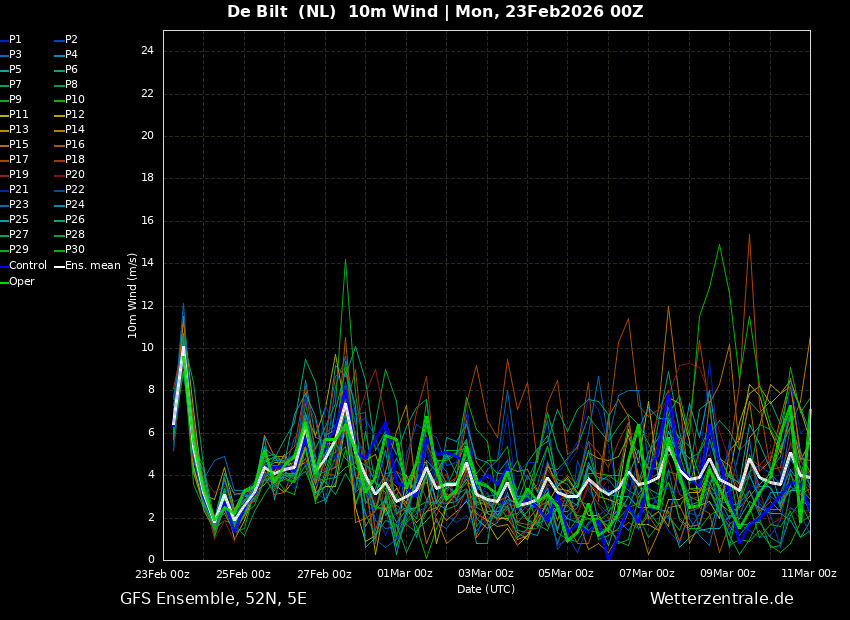Select the 05Mar 00z x-axis tick
Viewport: 850px width, 620px height.
(566, 574)
